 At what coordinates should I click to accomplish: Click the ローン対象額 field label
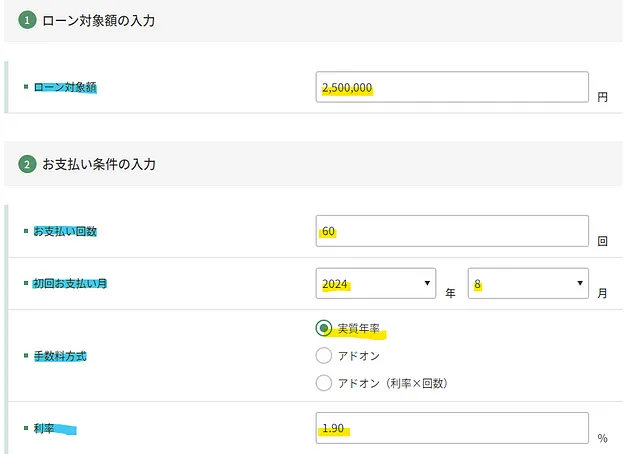65,87
